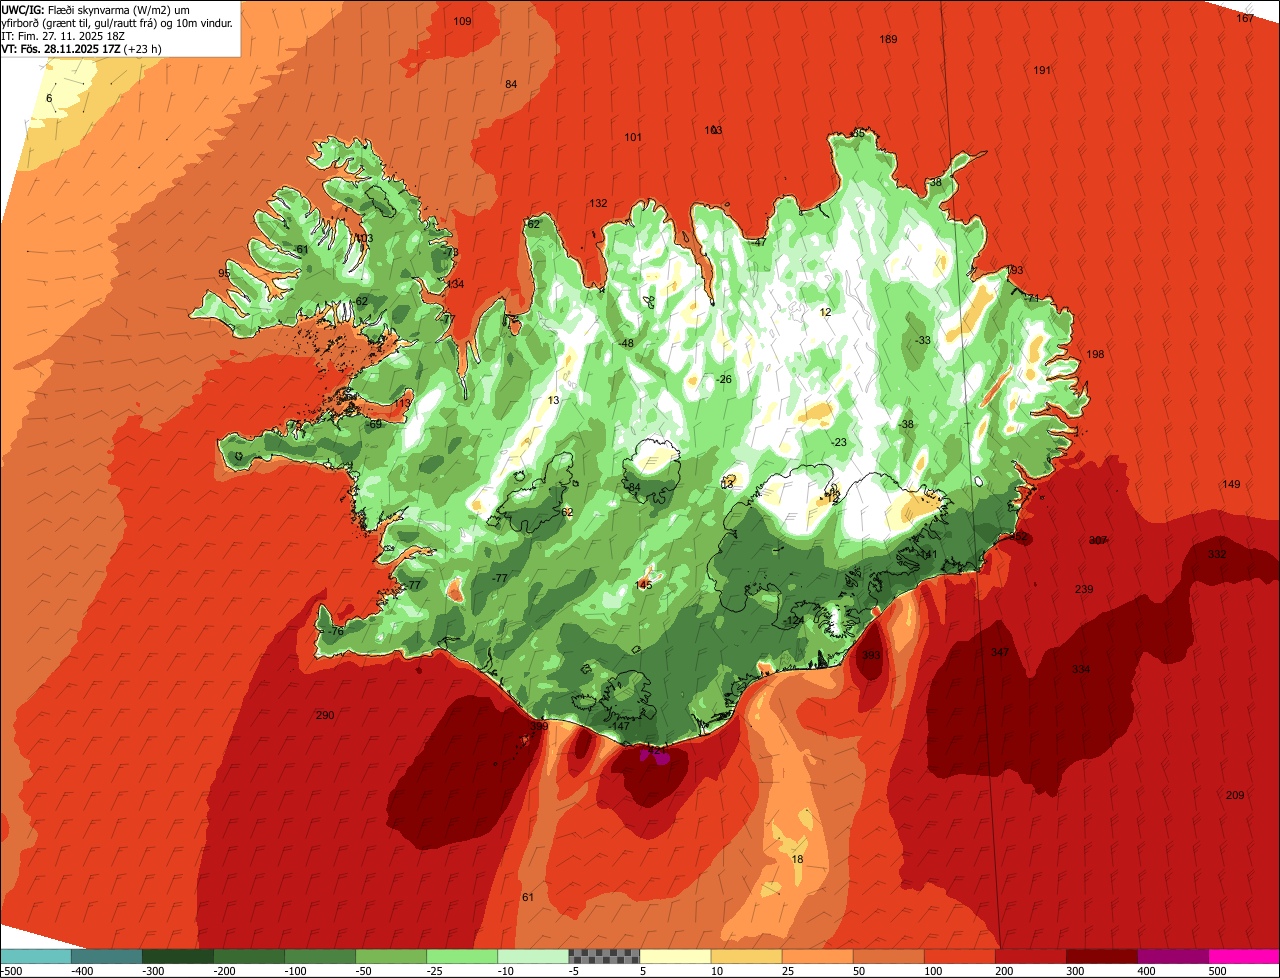Screen dimensions: 1280x978
Task: Click the value -23 on the map
Action: (839, 442)
